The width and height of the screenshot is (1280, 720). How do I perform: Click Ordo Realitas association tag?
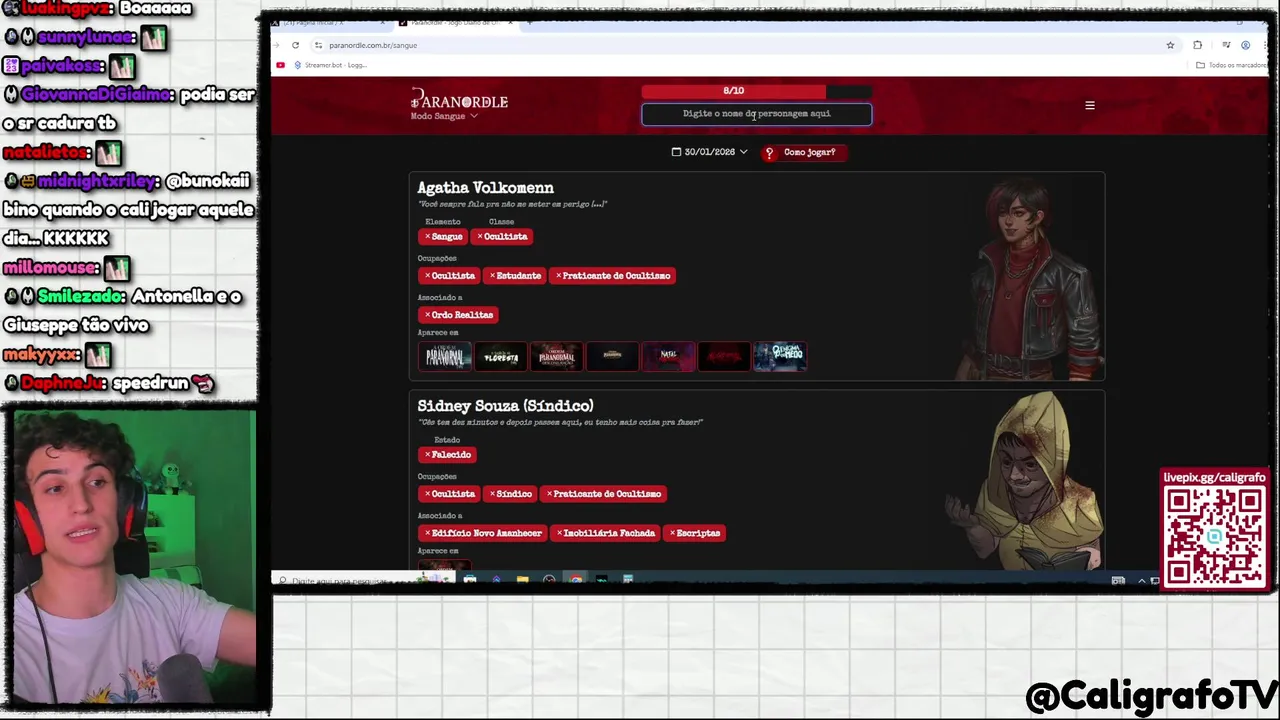[x=457, y=315]
